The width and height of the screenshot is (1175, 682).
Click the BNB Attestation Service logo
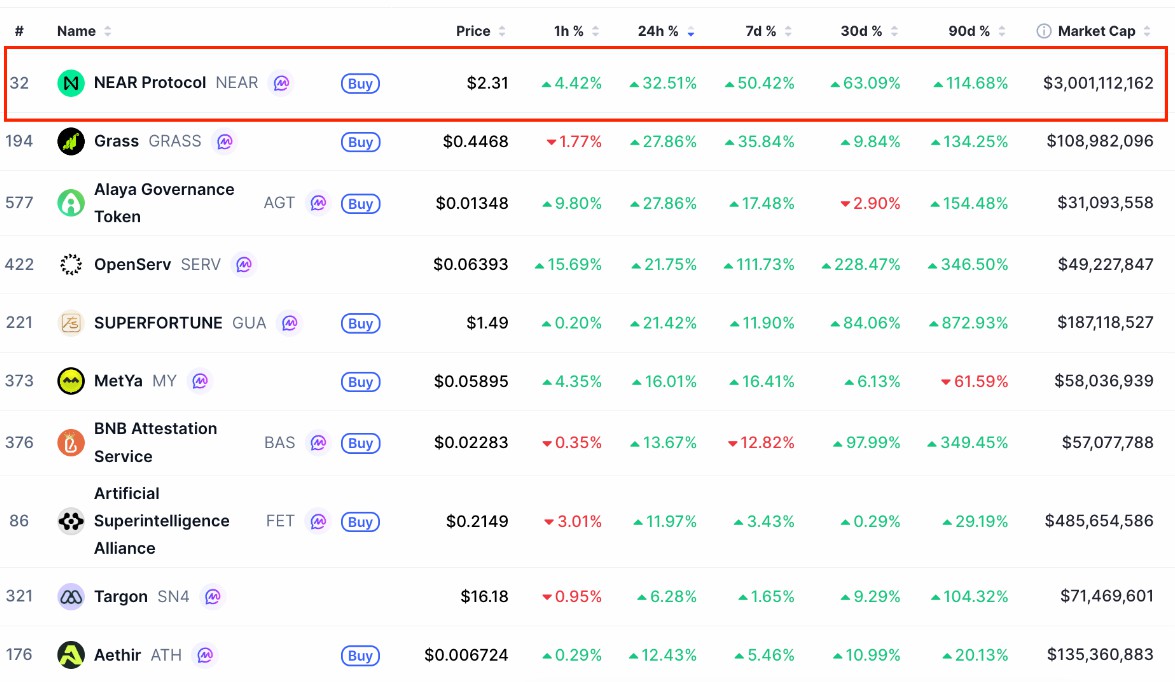click(x=70, y=443)
